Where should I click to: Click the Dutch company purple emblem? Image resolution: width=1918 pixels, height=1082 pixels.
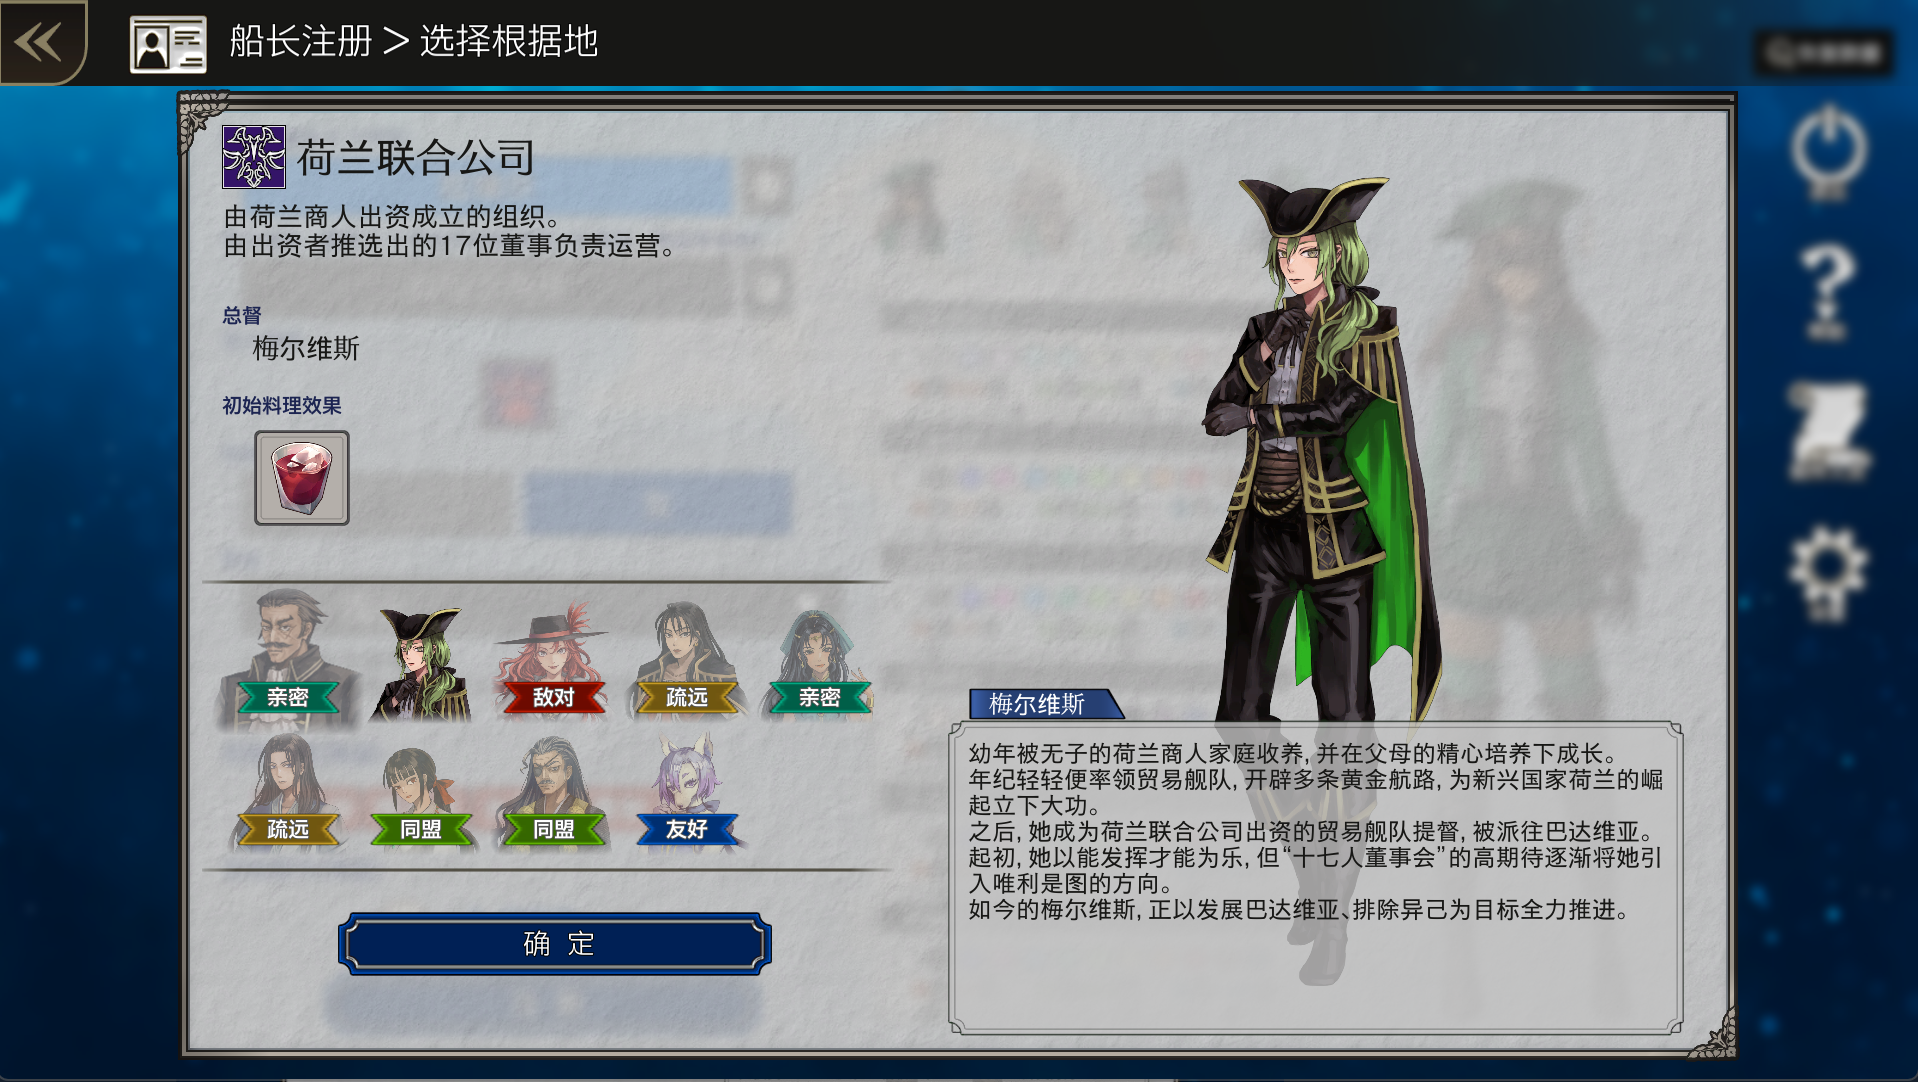point(254,157)
